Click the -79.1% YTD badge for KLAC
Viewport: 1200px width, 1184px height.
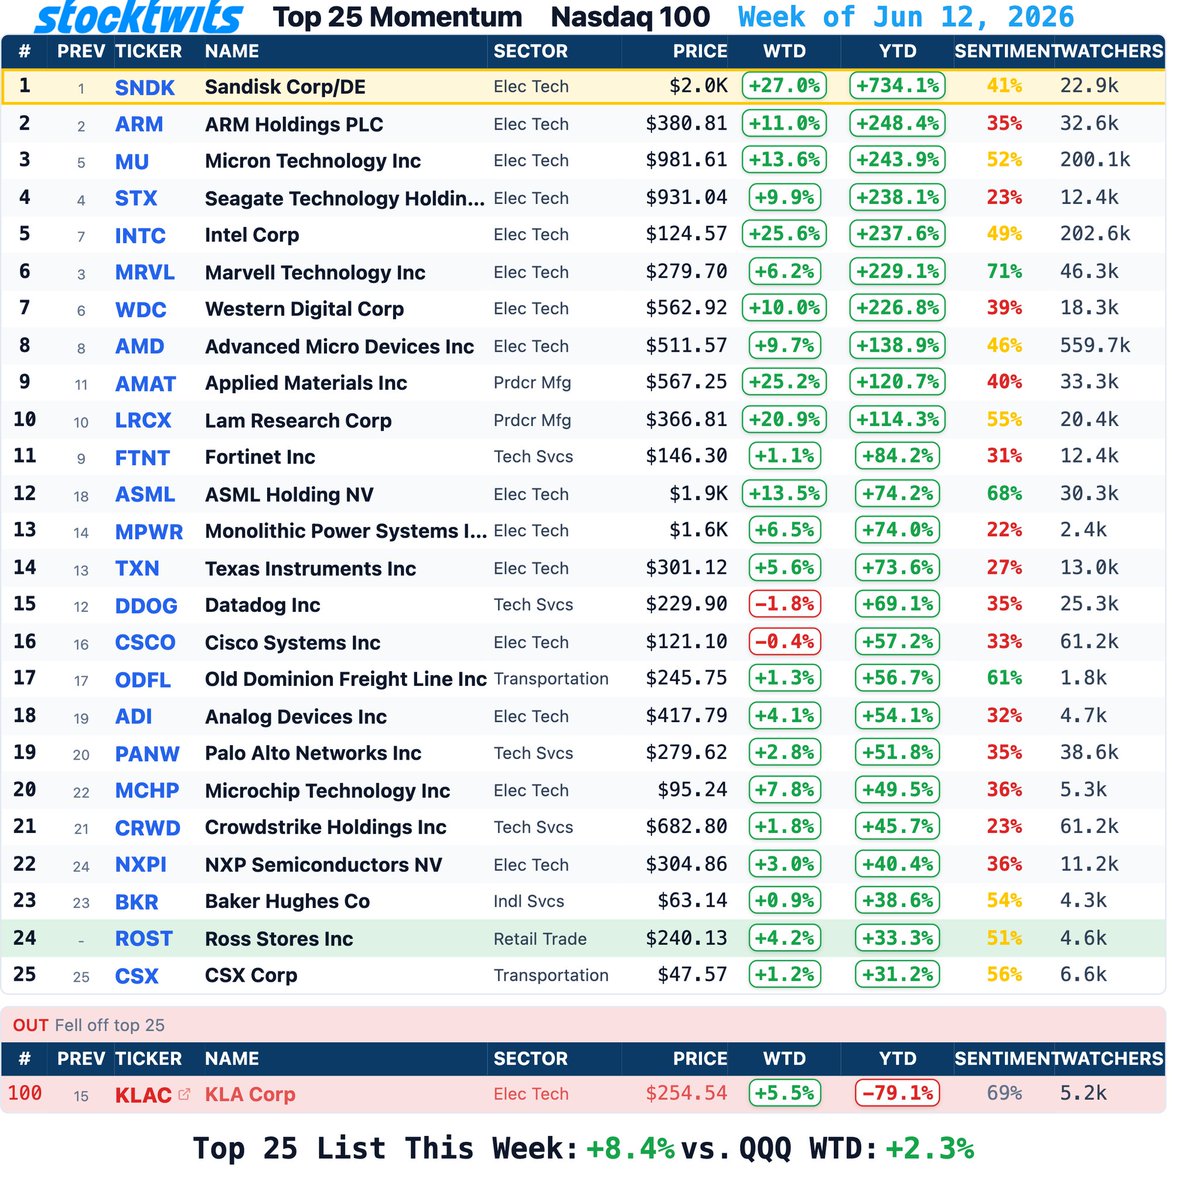tap(897, 1093)
